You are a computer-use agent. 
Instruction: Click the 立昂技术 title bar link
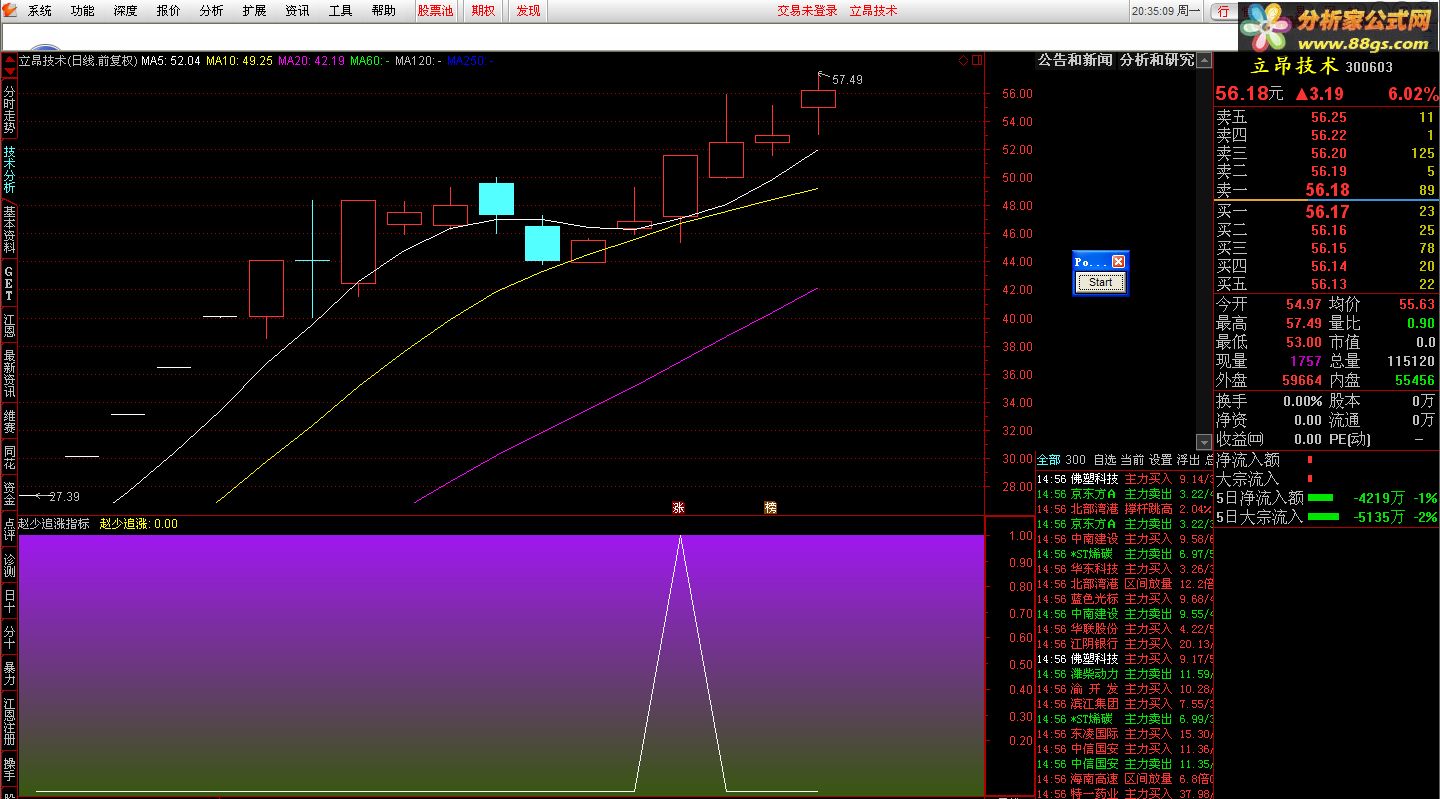(x=873, y=11)
